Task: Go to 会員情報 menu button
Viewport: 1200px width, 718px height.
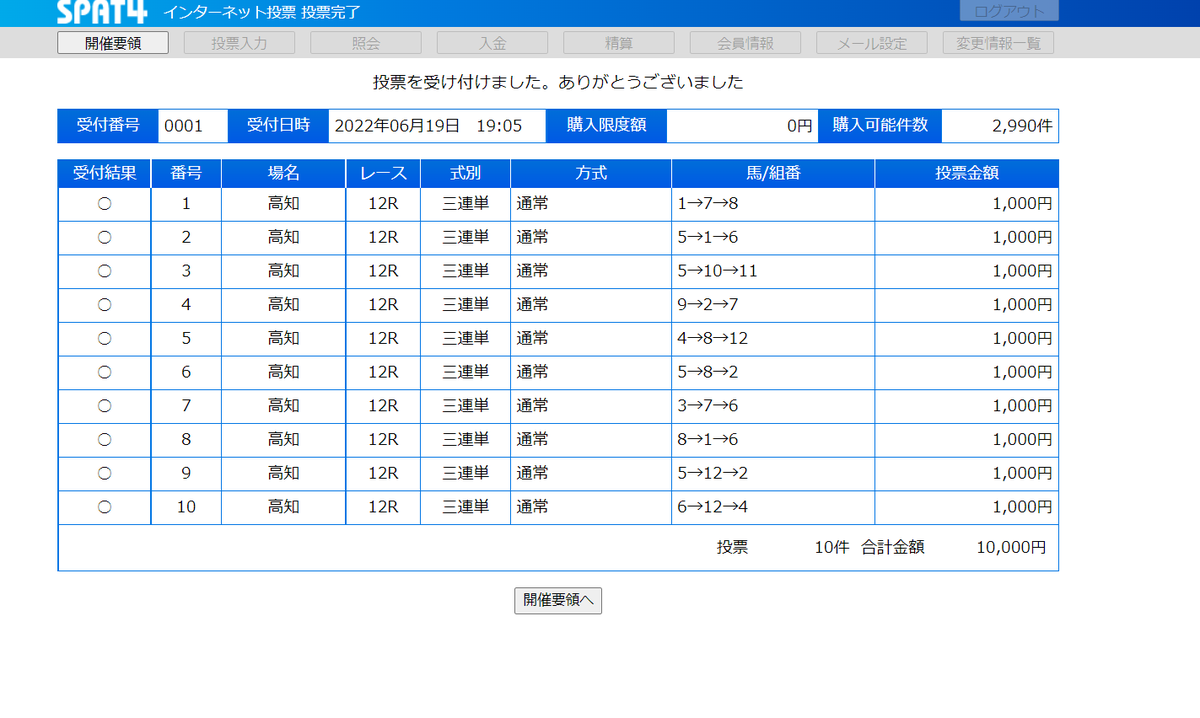Action: coord(745,43)
